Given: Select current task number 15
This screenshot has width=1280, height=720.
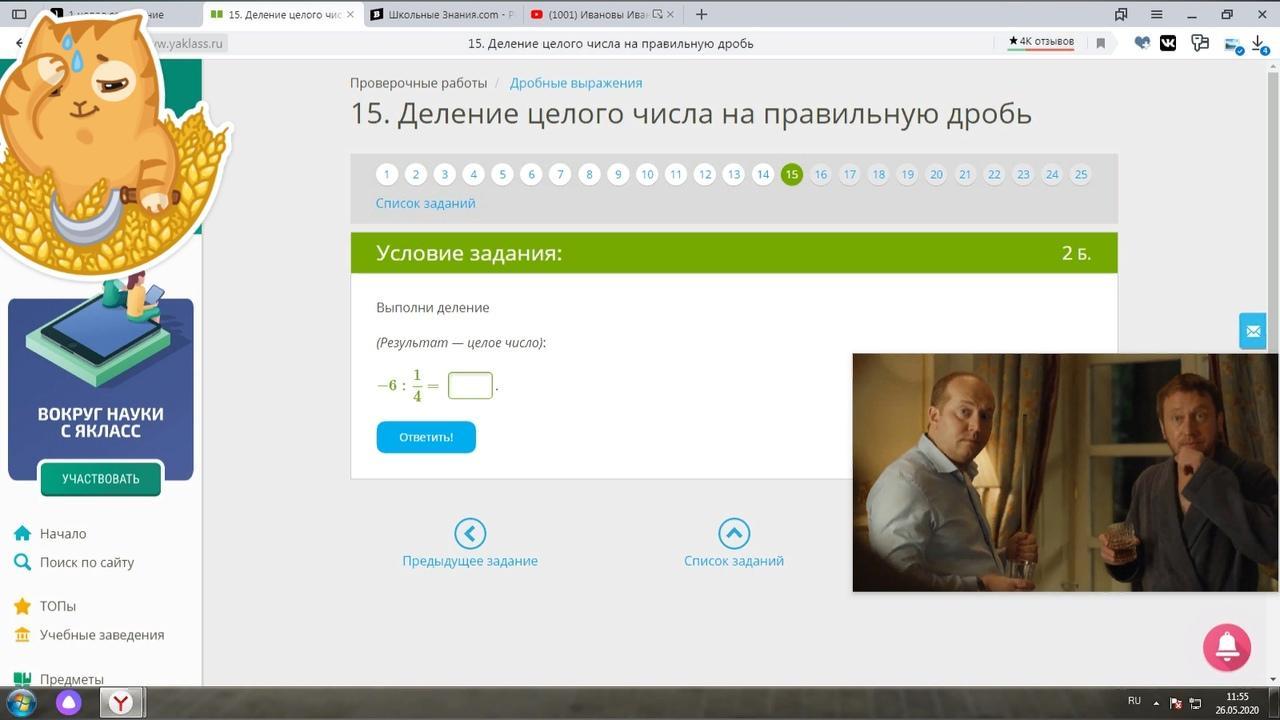Looking at the screenshot, I should pos(792,174).
